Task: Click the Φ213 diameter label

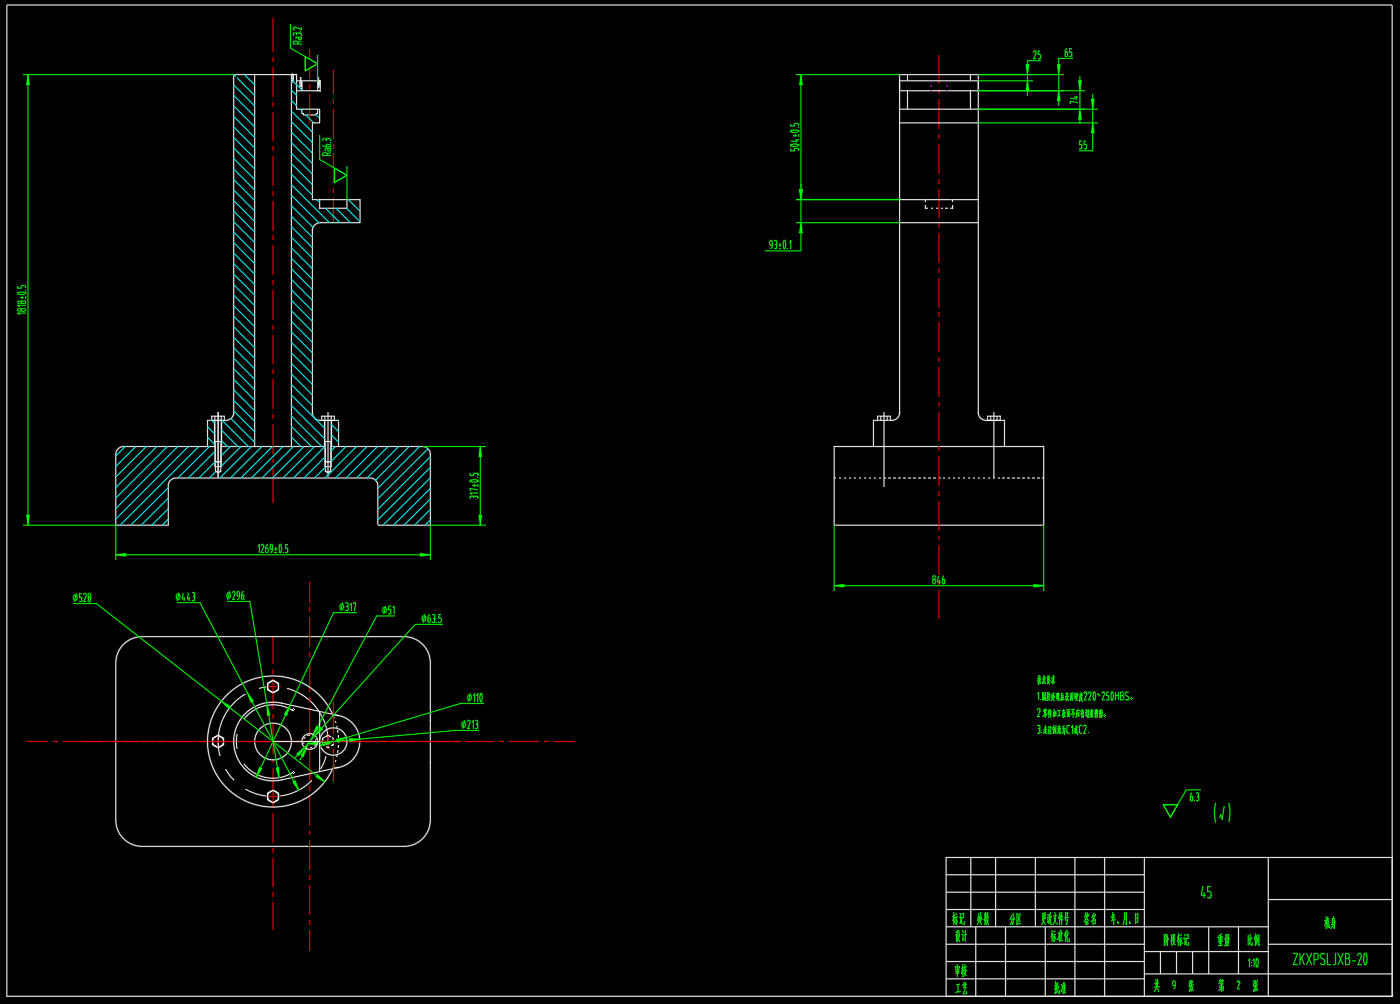Action: tap(469, 725)
